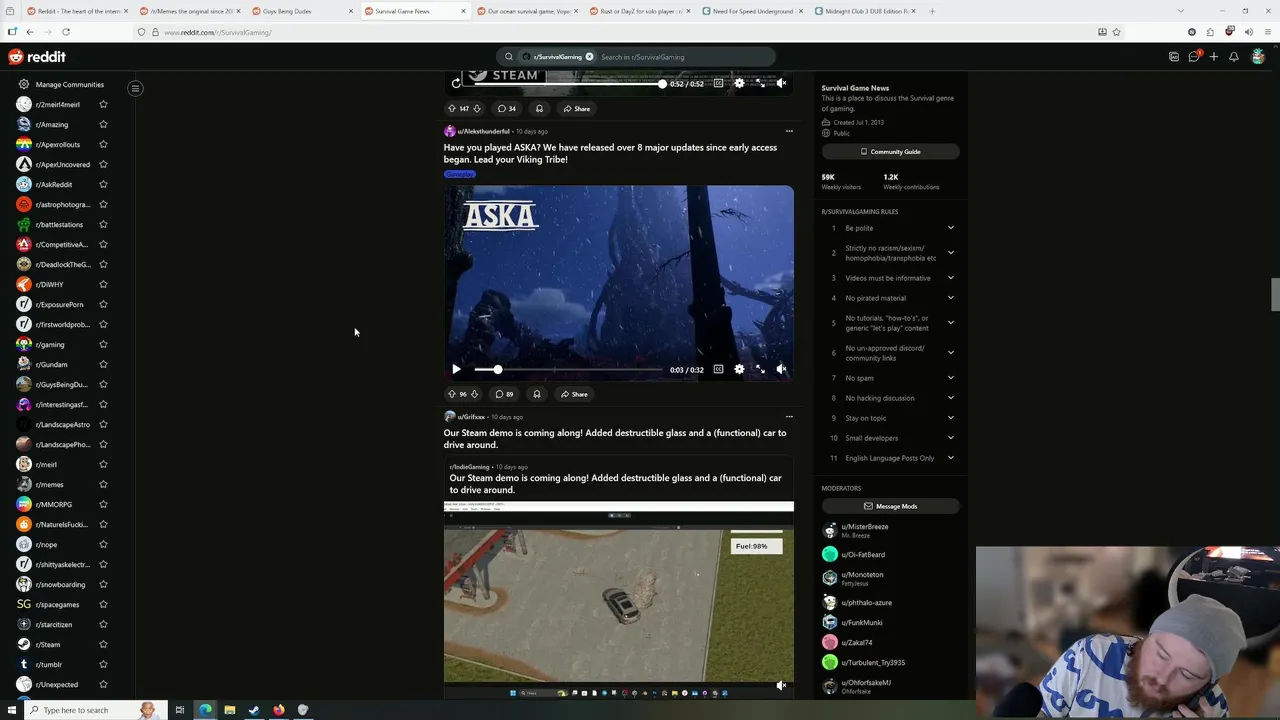Favorite r/AskReddit with its star
Screen dimensions: 1280x720
point(103,184)
